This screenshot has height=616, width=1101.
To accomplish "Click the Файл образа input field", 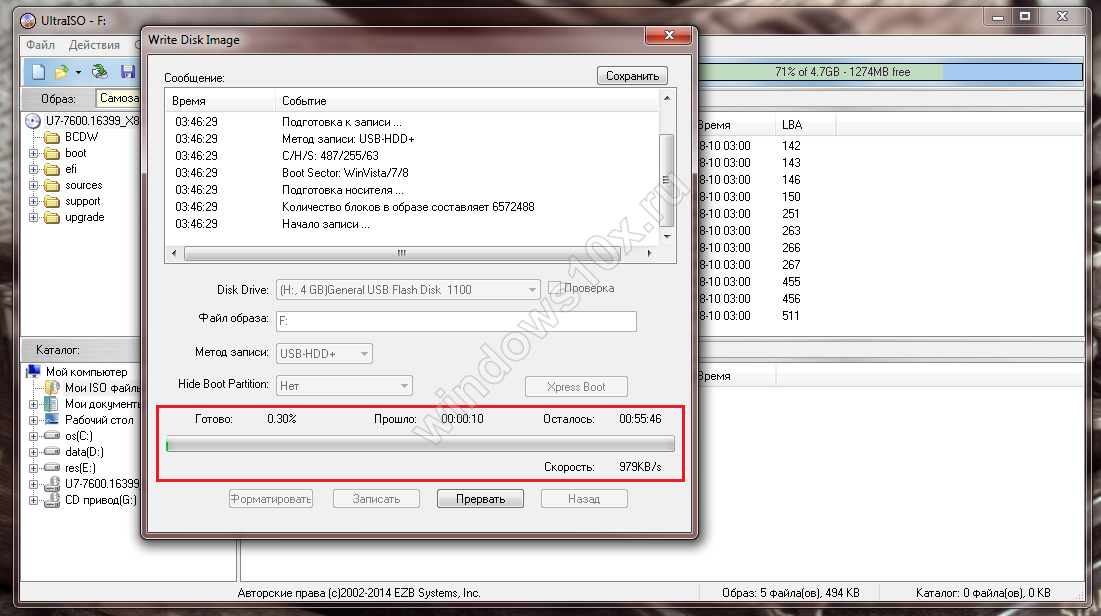I will coord(456,321).
